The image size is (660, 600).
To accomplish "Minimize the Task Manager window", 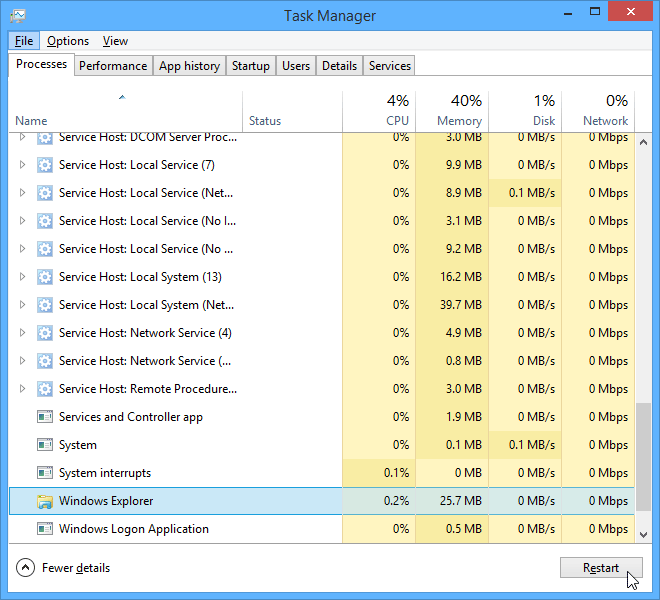I will [x=568, y=12].
